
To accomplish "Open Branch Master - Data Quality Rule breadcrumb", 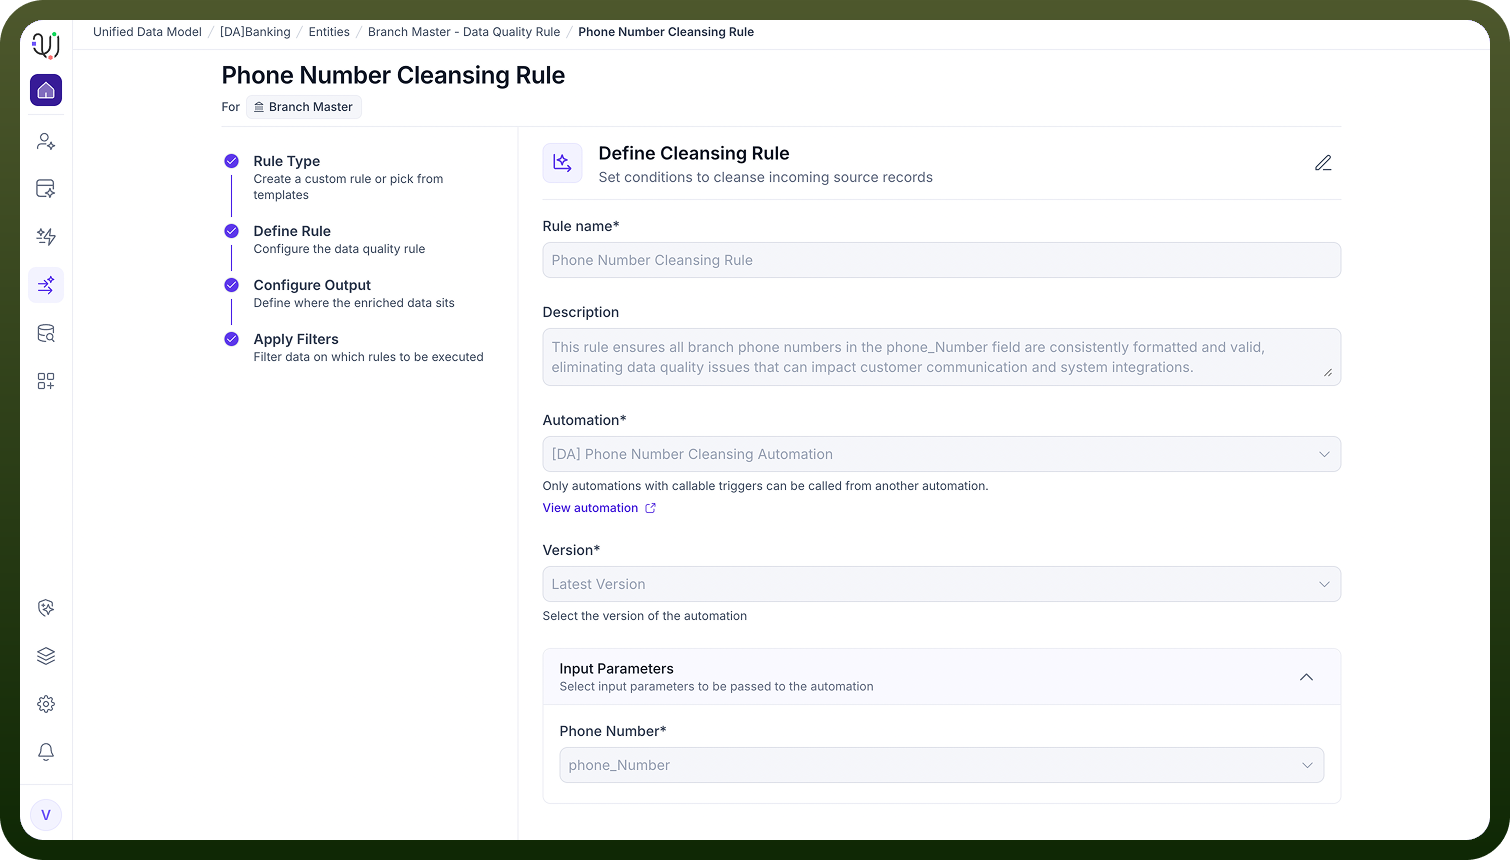I will pyautogui.click(x=464, y=32).
